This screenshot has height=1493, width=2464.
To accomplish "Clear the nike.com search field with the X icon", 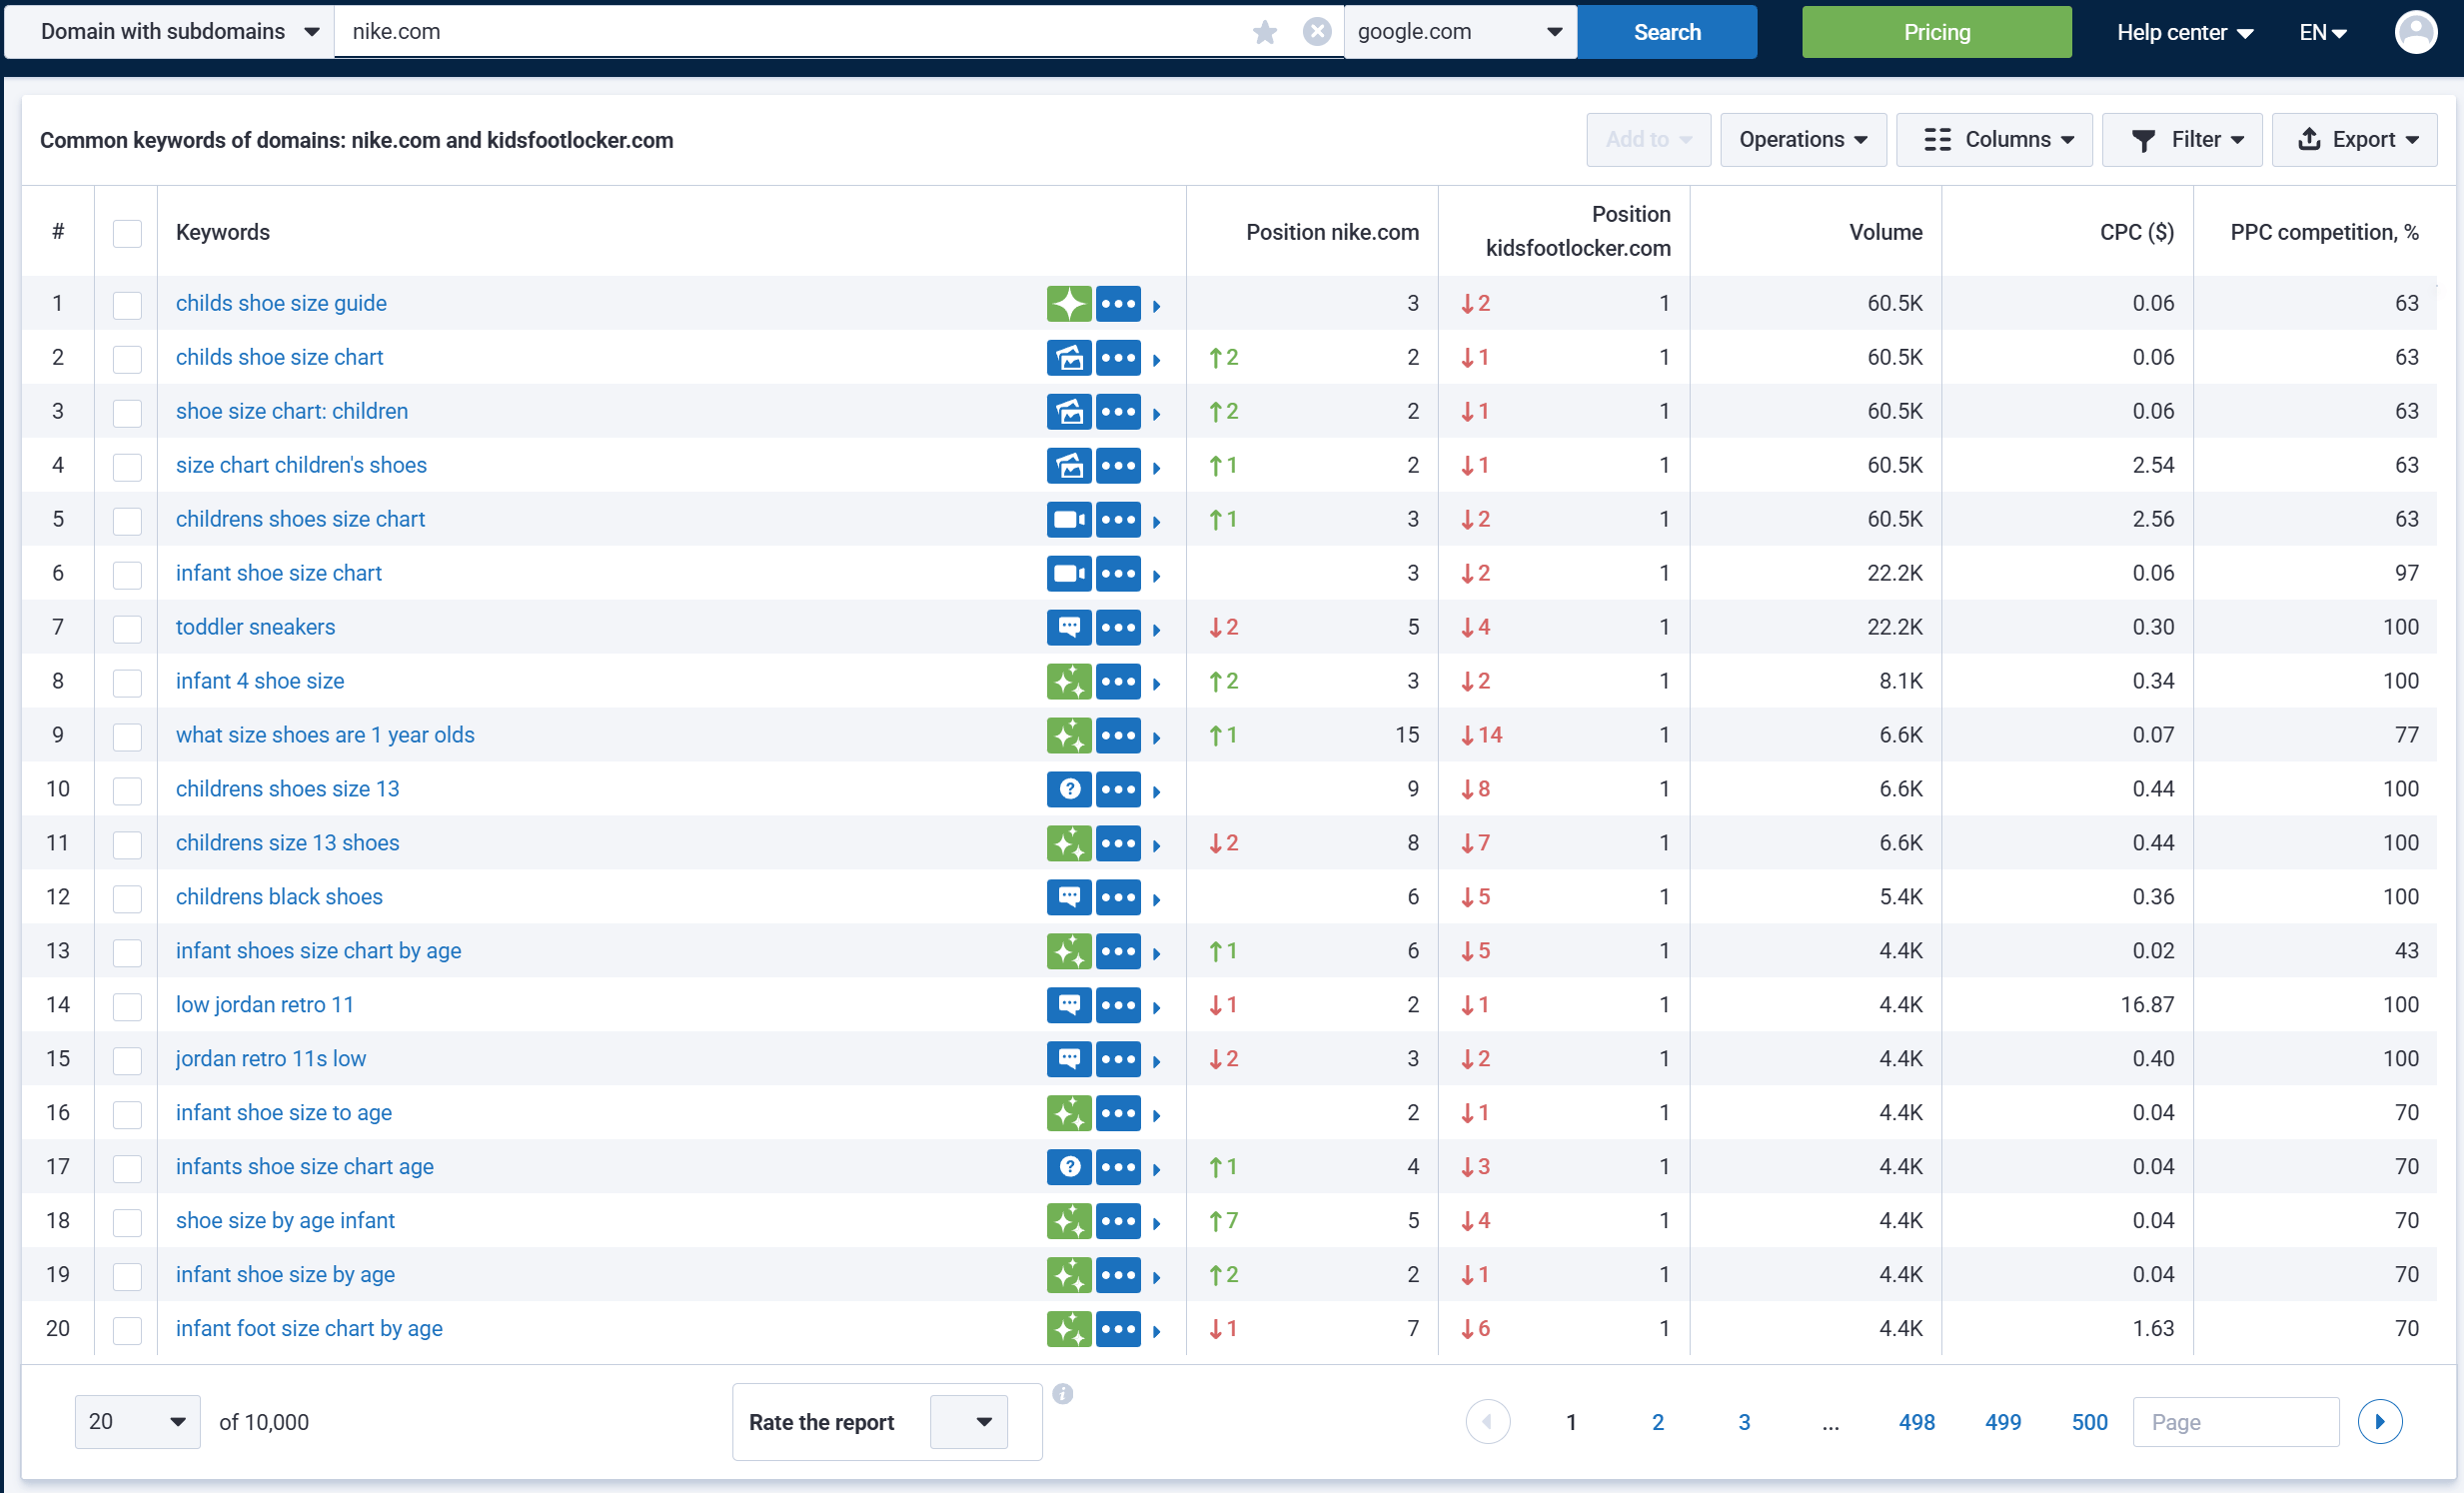I will tap(1316, 31).
